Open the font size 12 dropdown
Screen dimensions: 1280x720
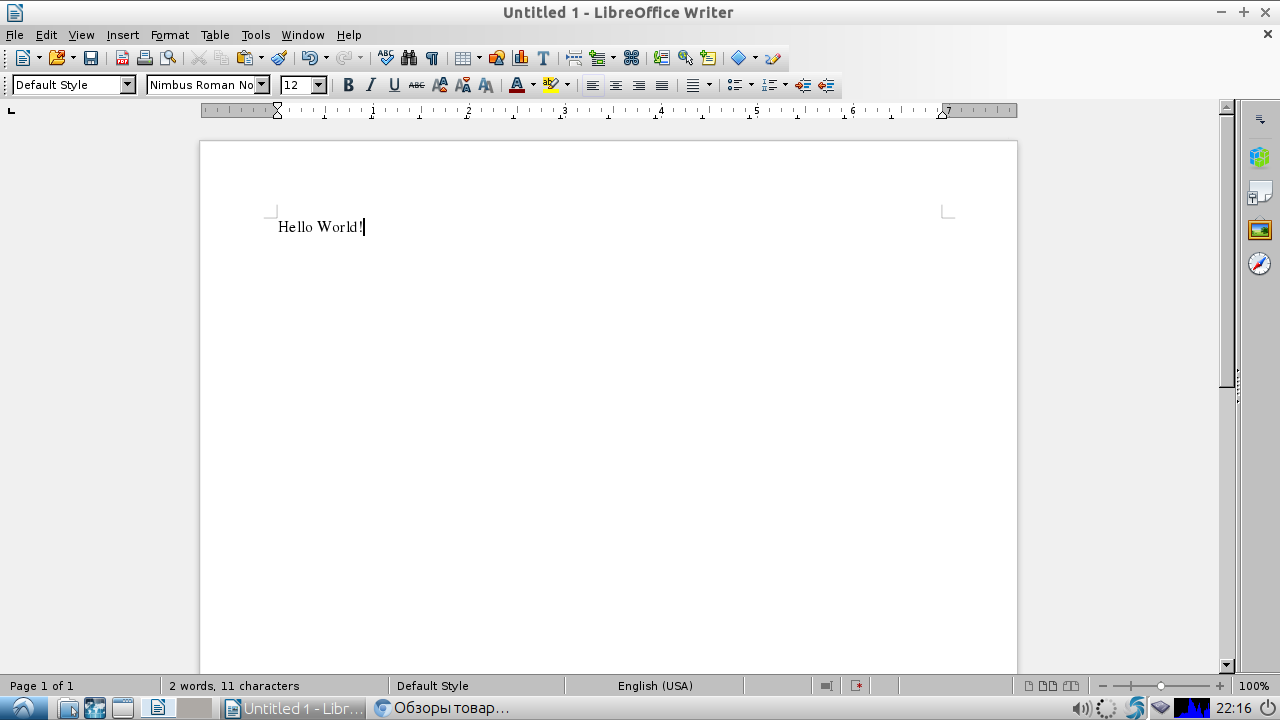(319, 85)
